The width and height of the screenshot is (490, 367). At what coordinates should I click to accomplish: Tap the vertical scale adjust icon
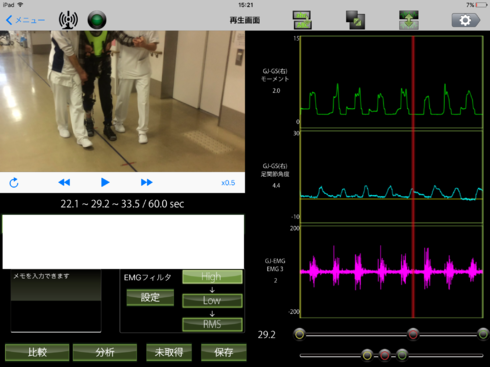409,20
